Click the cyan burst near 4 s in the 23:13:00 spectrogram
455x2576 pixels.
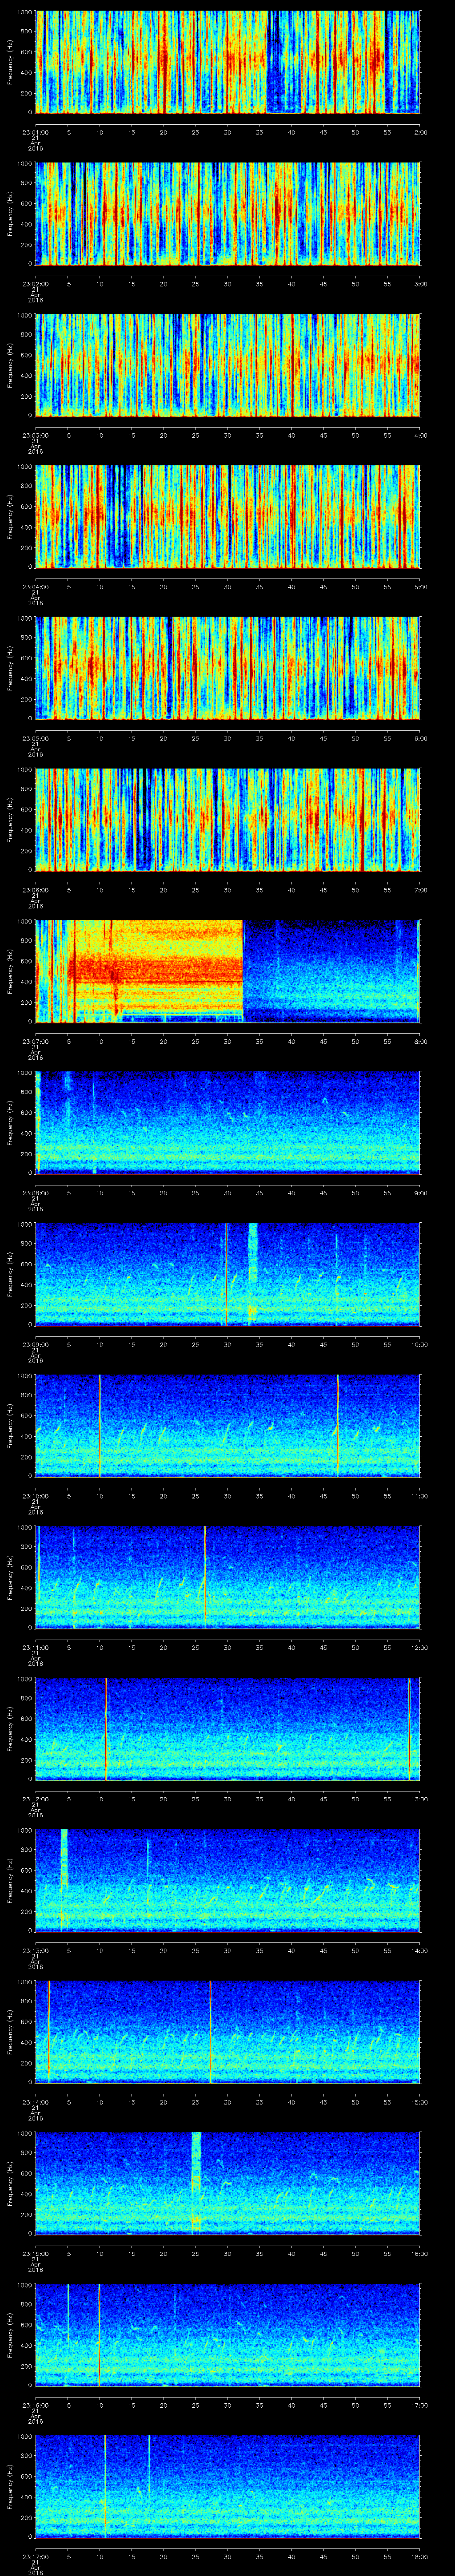coord(64,1858)
